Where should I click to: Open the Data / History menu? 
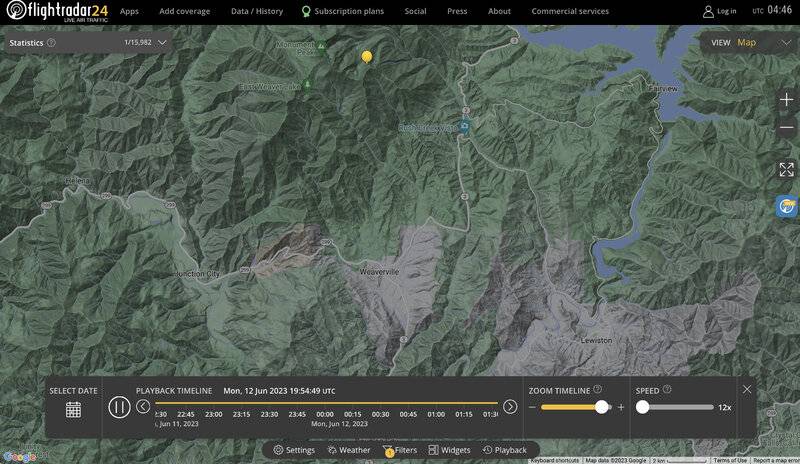point(255,12)
